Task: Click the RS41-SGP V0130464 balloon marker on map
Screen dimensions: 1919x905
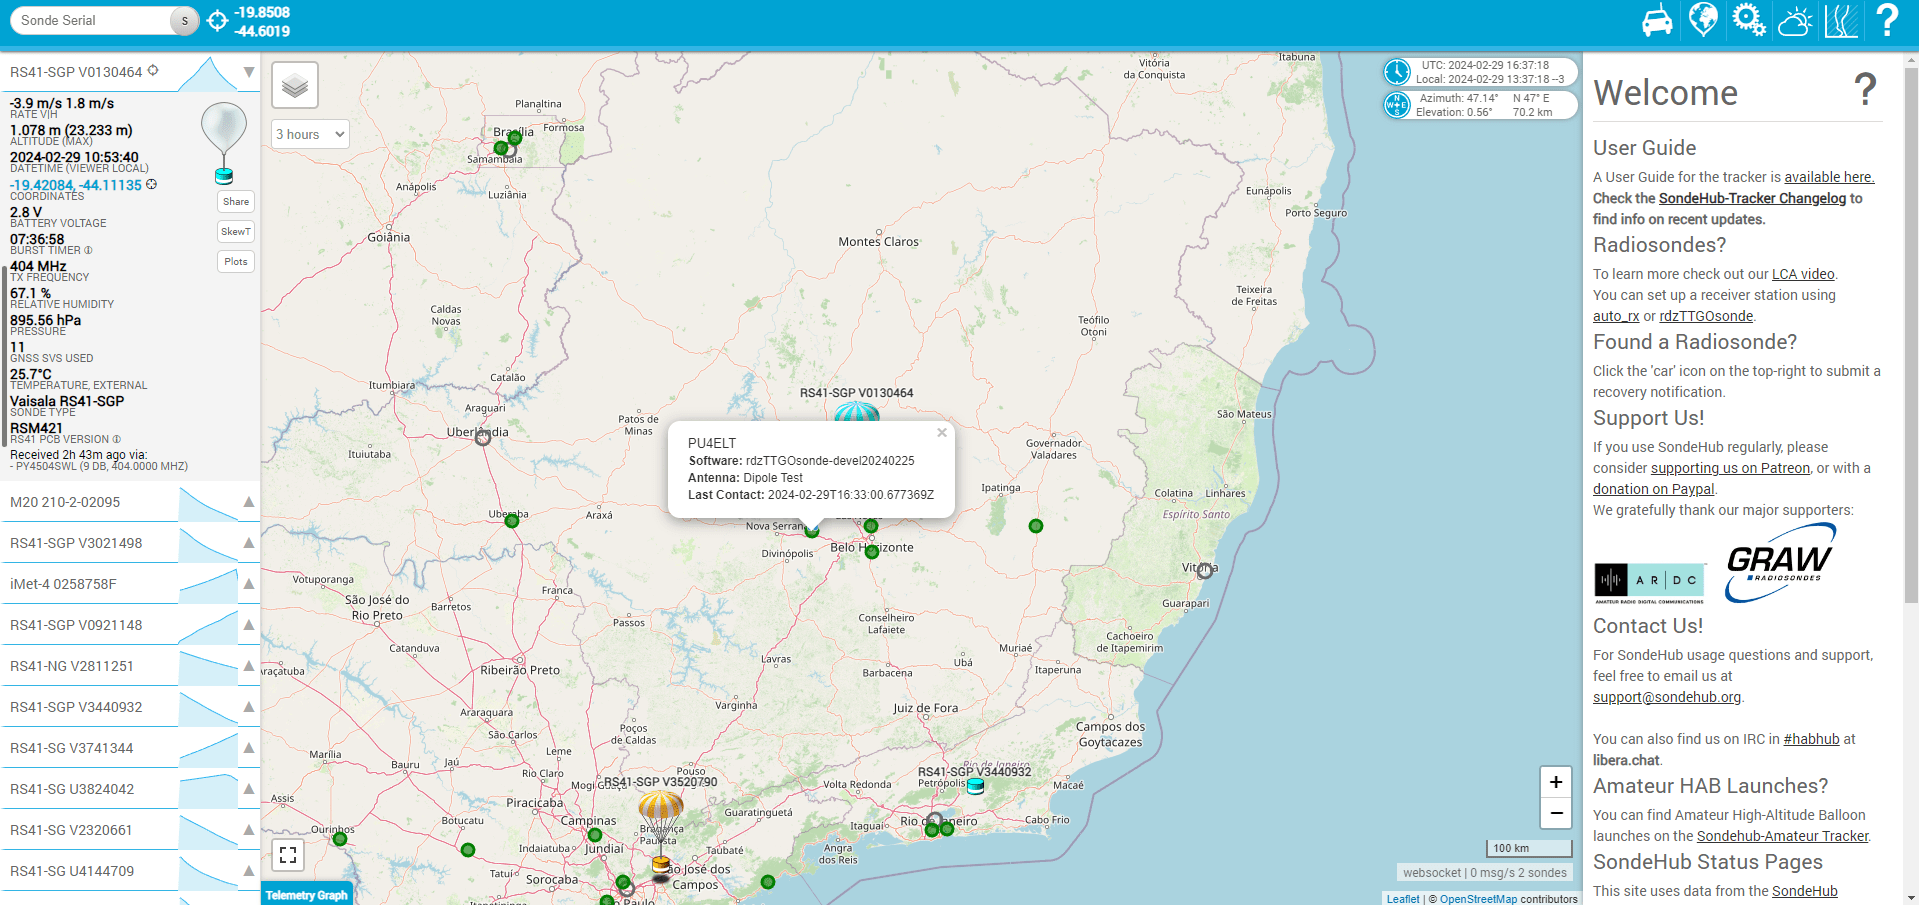Action: [857, 412]
